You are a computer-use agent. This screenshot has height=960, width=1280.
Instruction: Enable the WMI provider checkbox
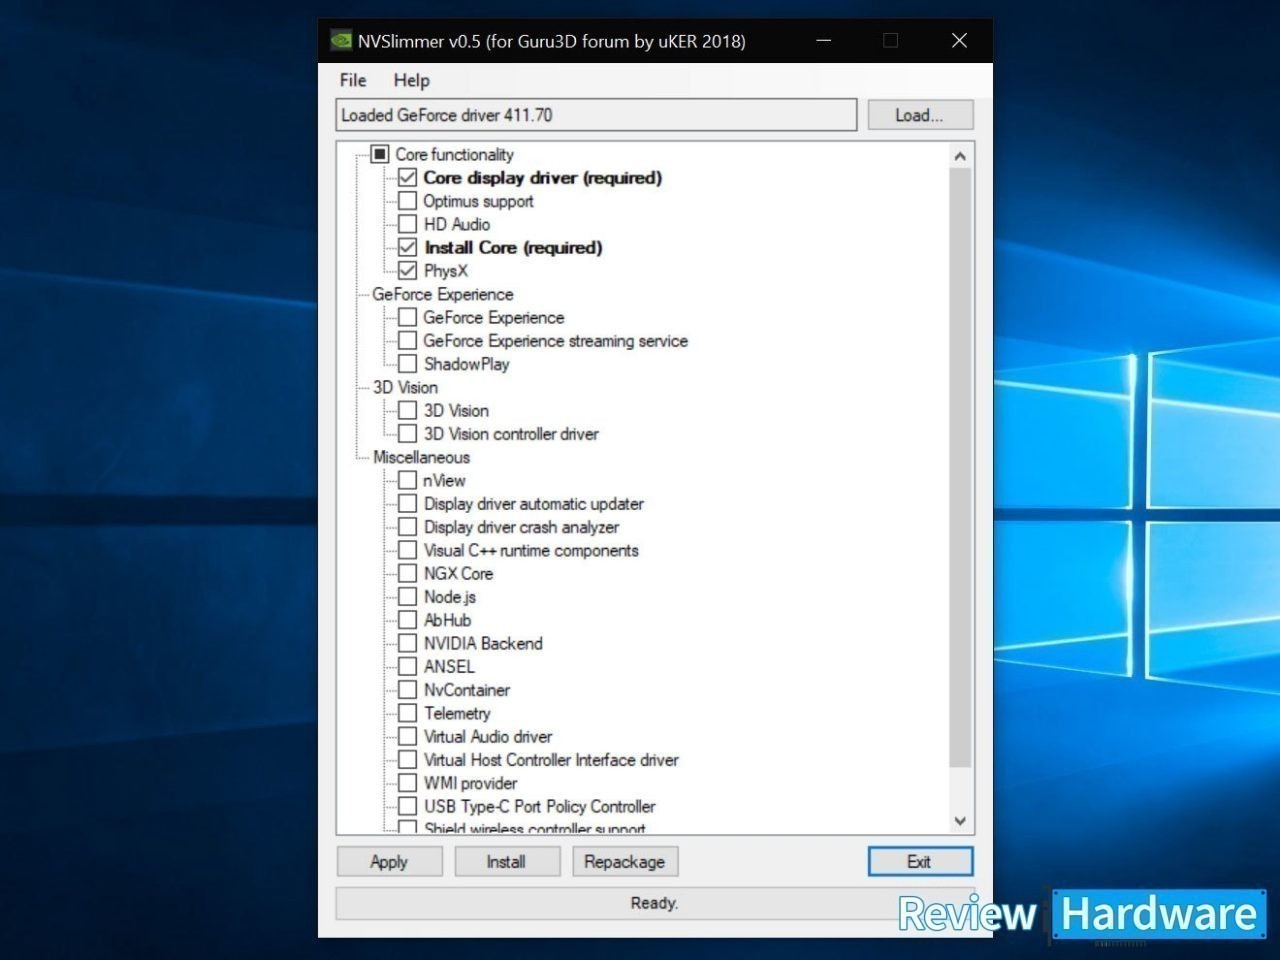coord(407,783)
